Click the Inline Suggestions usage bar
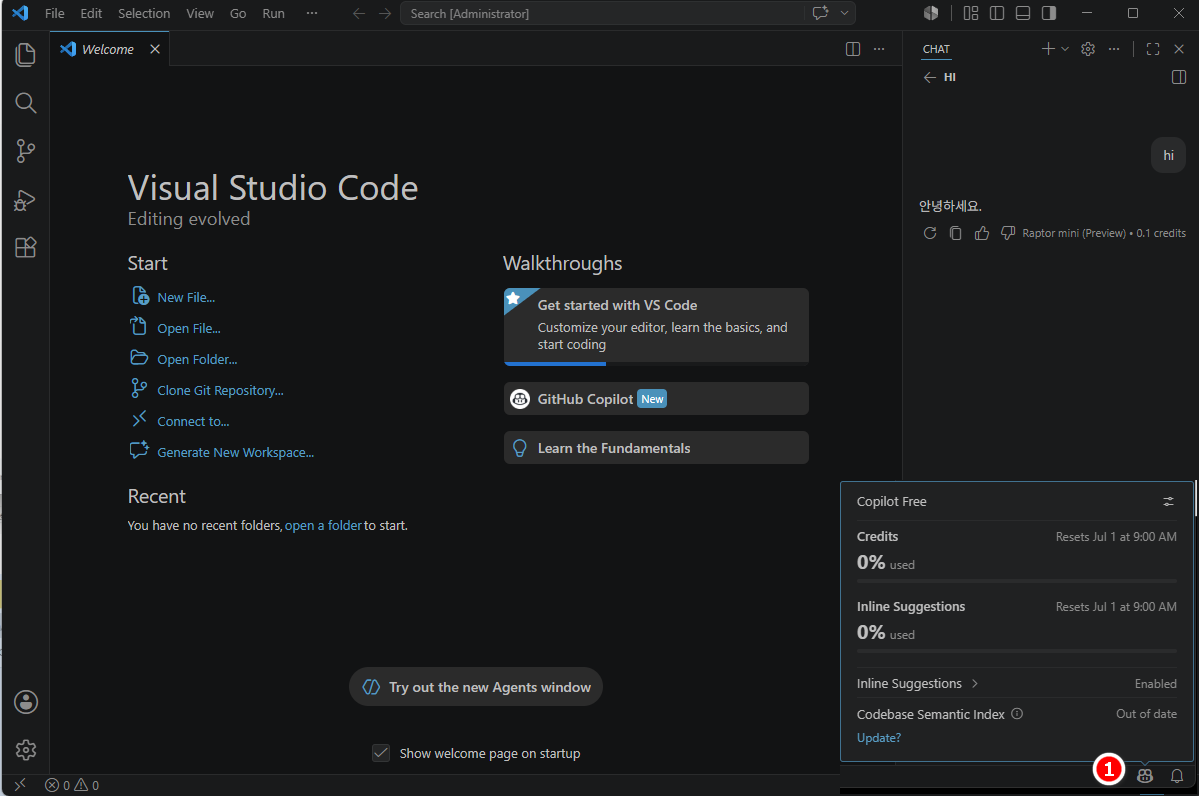 click(x=1016, y=651)
